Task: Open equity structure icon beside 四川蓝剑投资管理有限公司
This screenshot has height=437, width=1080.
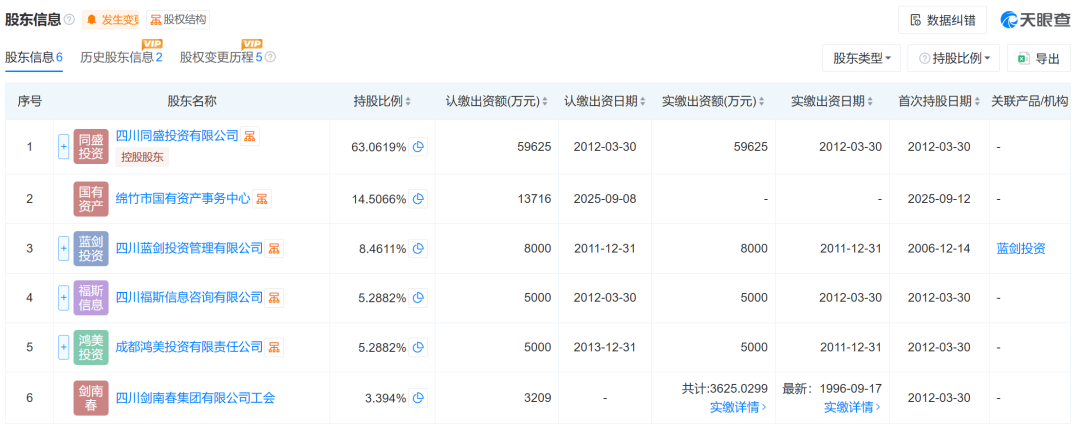Action: pyautogui.click(x=274, y=248)
